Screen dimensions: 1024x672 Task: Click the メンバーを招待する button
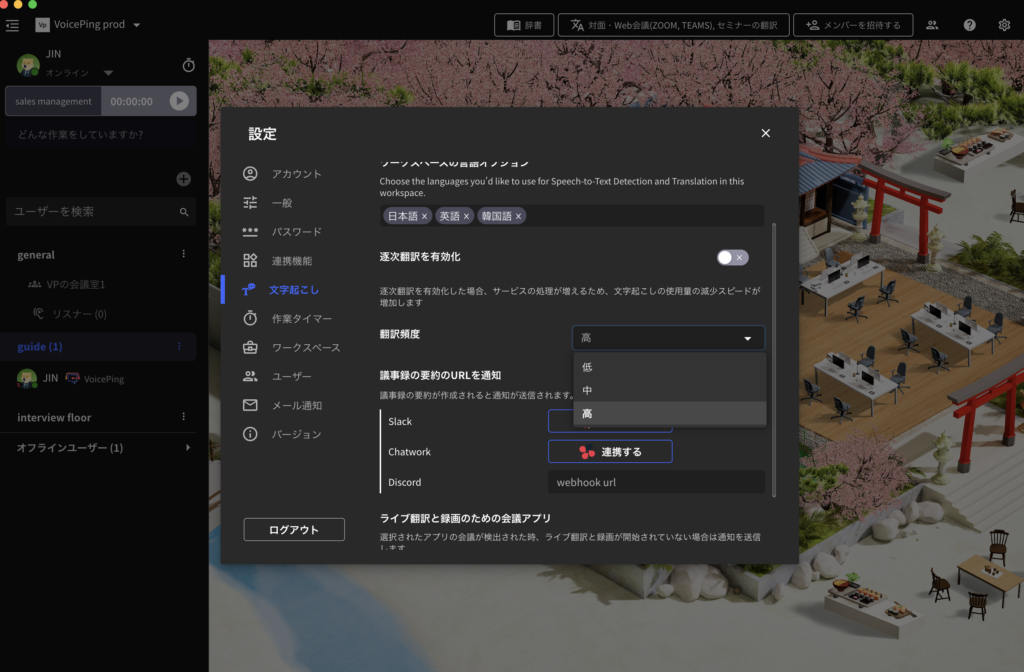tap(853, 25)
